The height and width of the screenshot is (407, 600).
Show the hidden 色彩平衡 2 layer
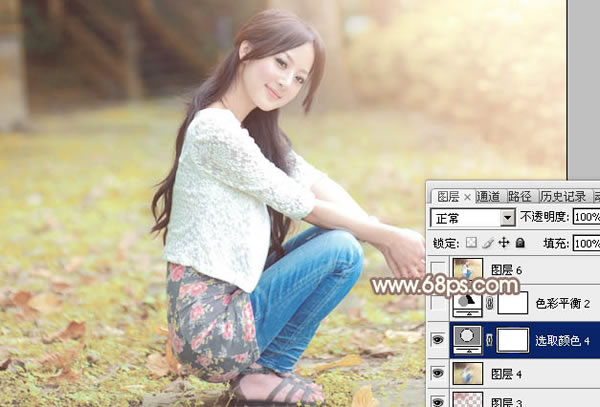(438, 303)
